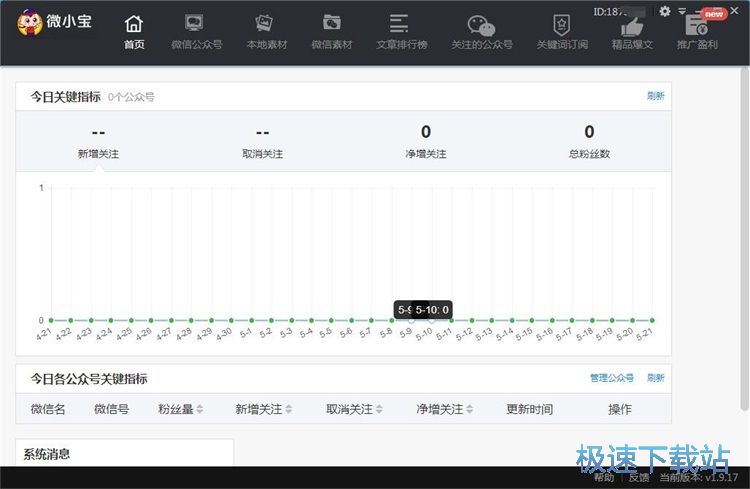The width and height of the screenshot is (750, 489).
Task: Select the 新增关注 metric tab
Action: tap(98, 142)
